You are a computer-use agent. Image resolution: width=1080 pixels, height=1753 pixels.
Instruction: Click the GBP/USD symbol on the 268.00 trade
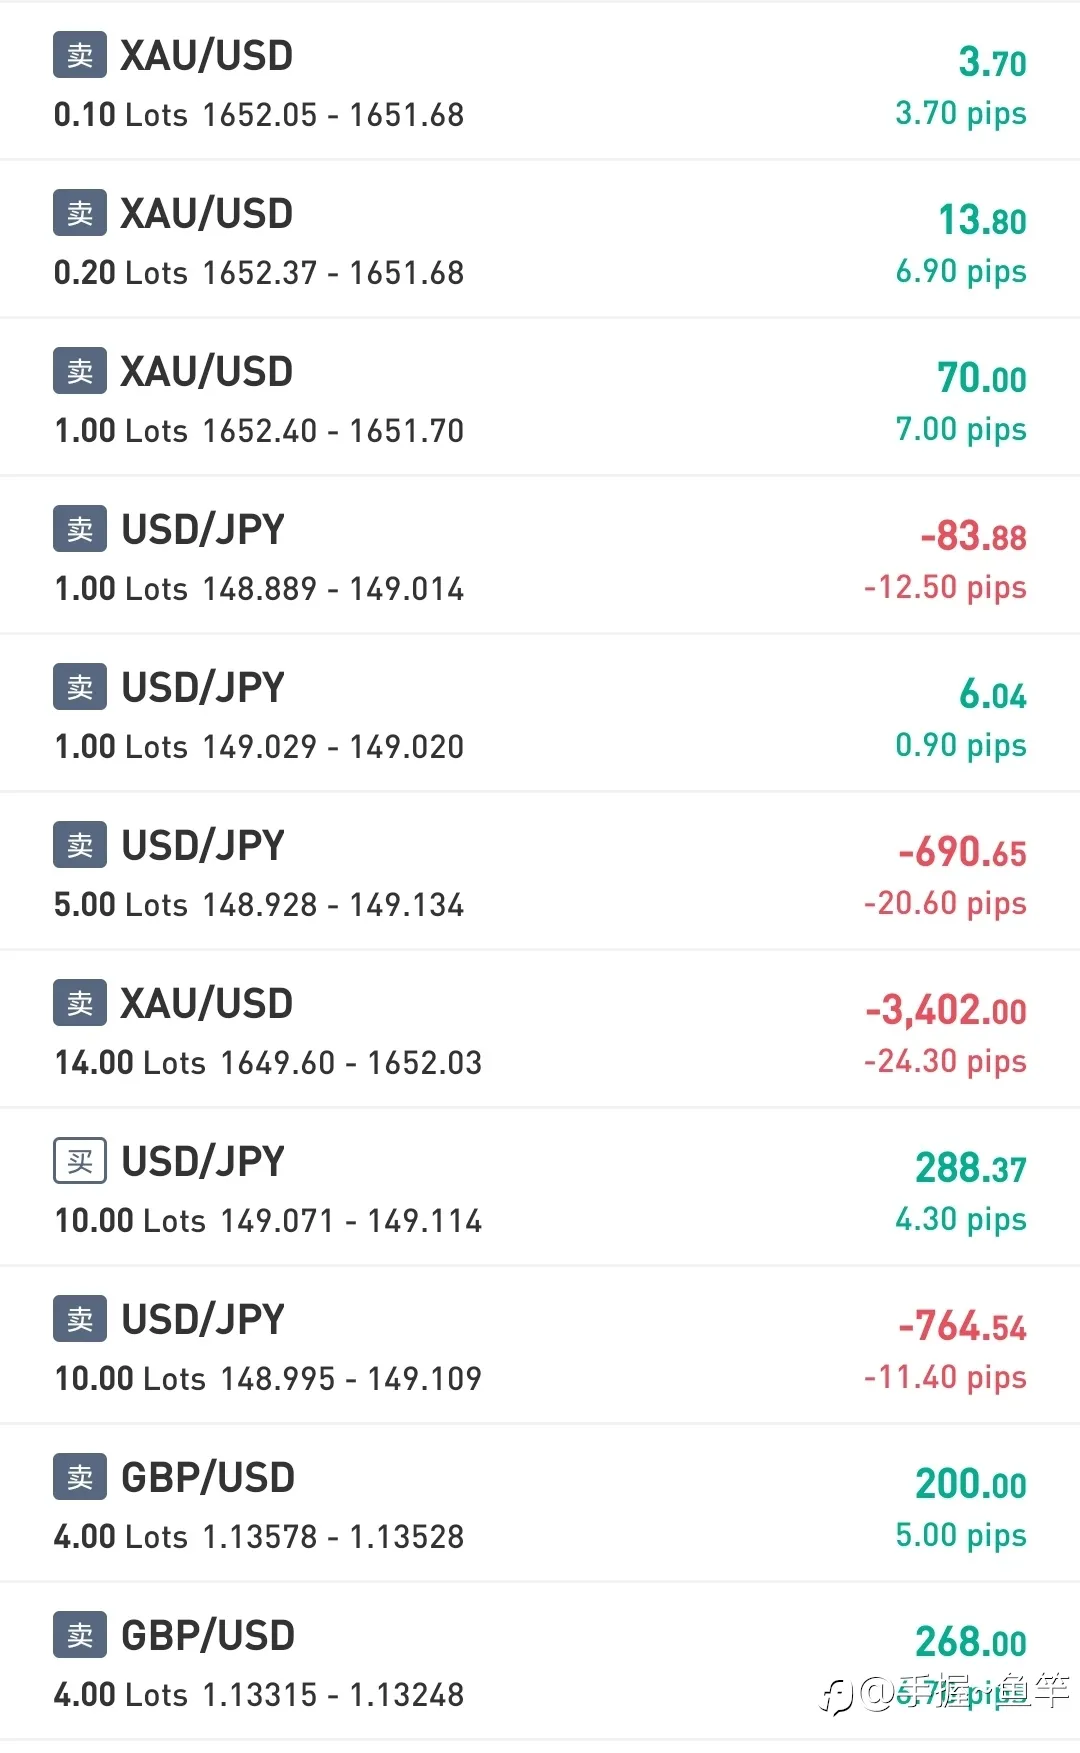[x=208, y=1636]
